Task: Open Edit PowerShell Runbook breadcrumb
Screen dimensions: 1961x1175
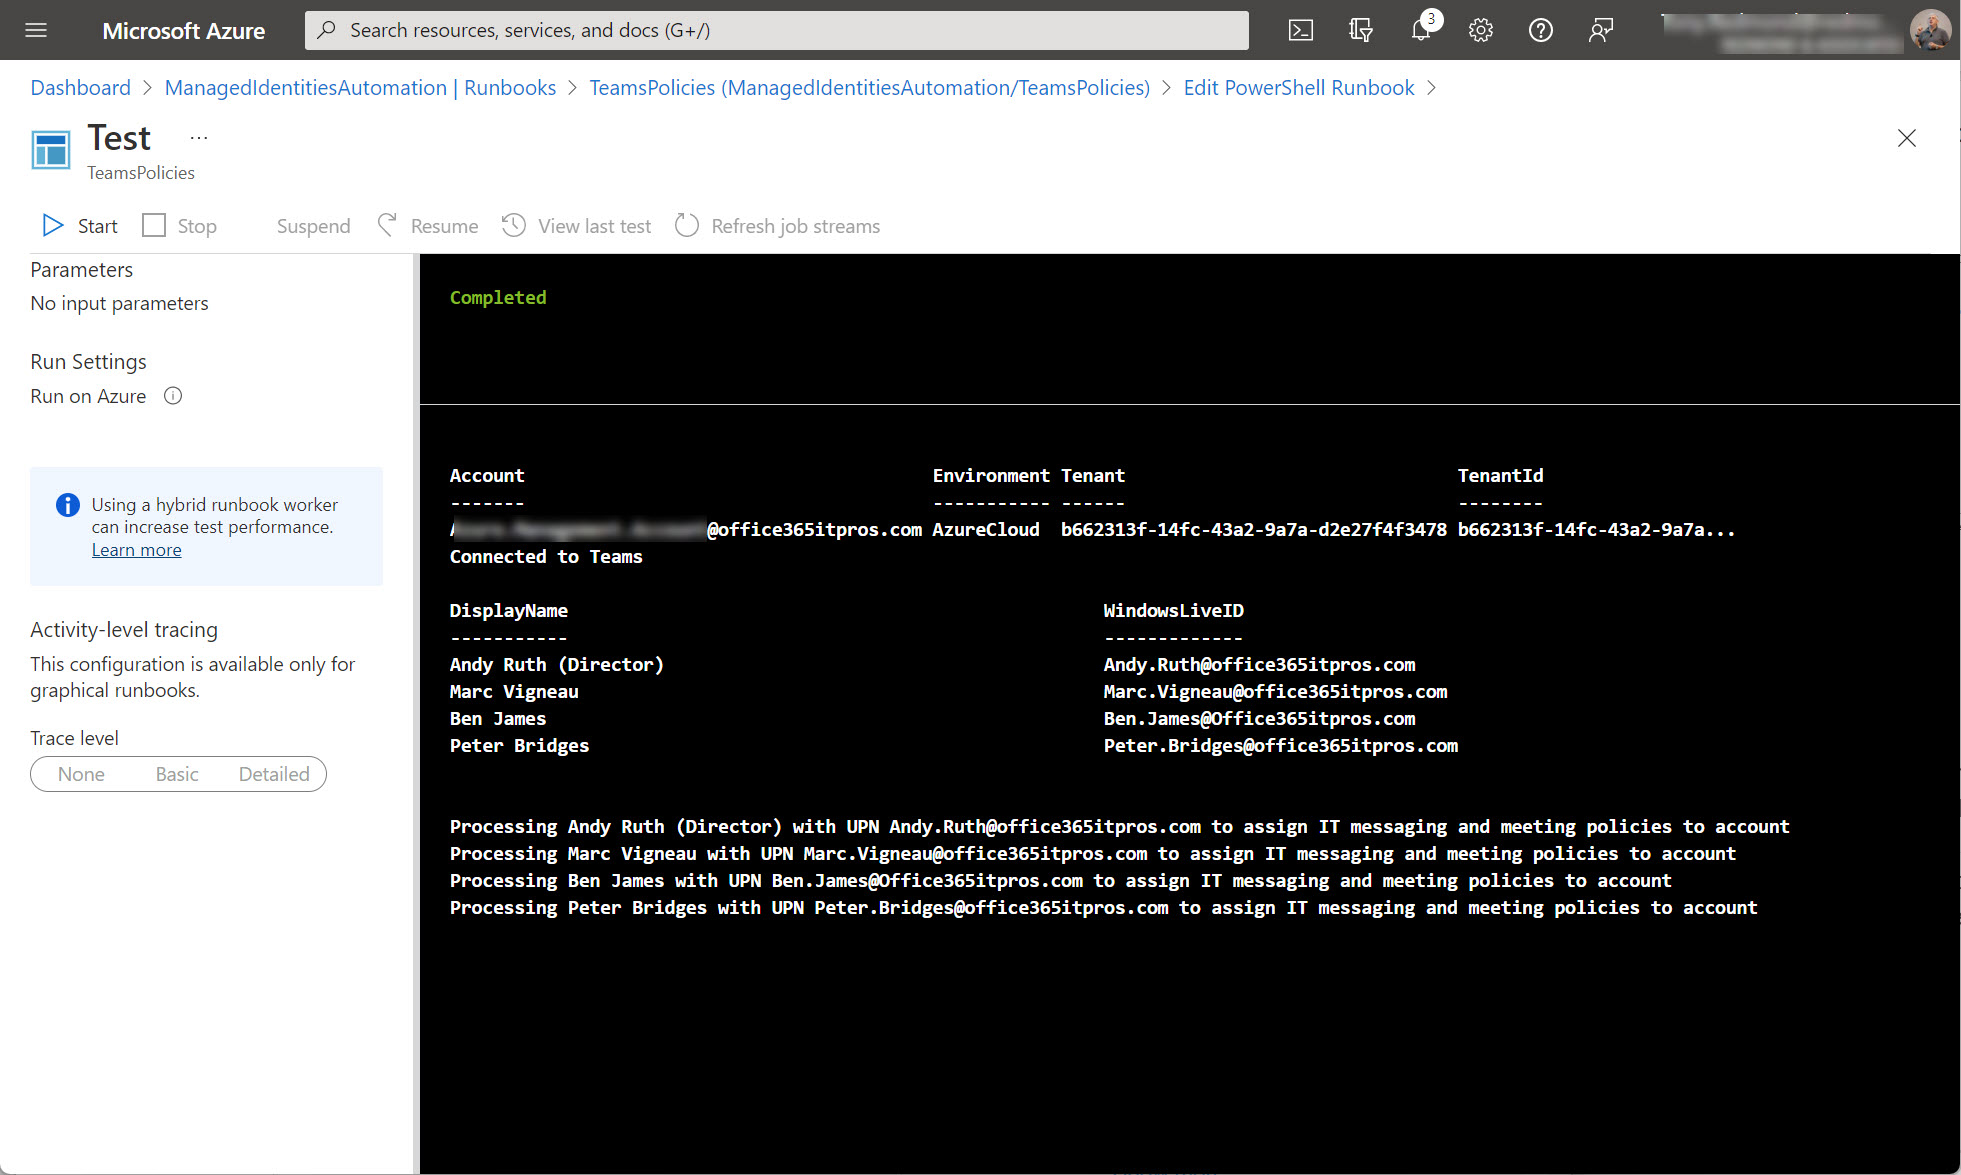Action: tap(1299, 88)
